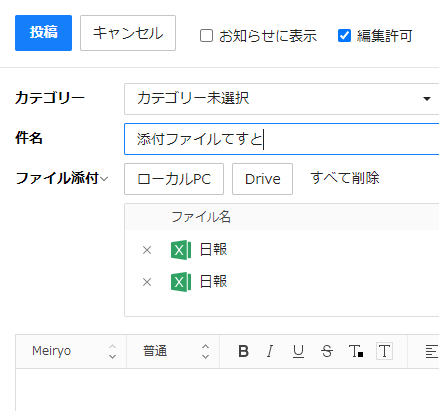The image size is (439, 411).
Task: Open カテゴリー未選択 category dropdown
Action: pos(282,99)
